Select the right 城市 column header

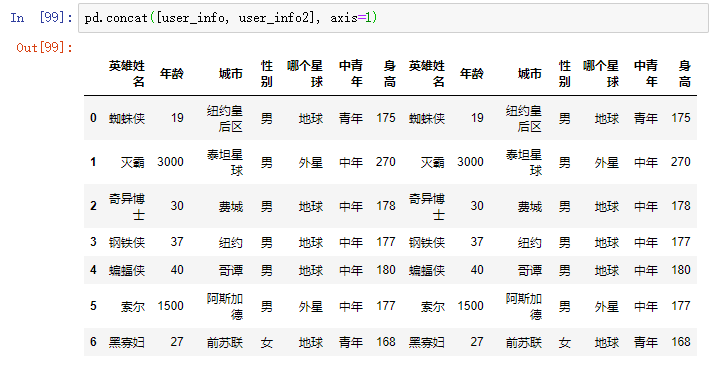click(x=530, y=74)
